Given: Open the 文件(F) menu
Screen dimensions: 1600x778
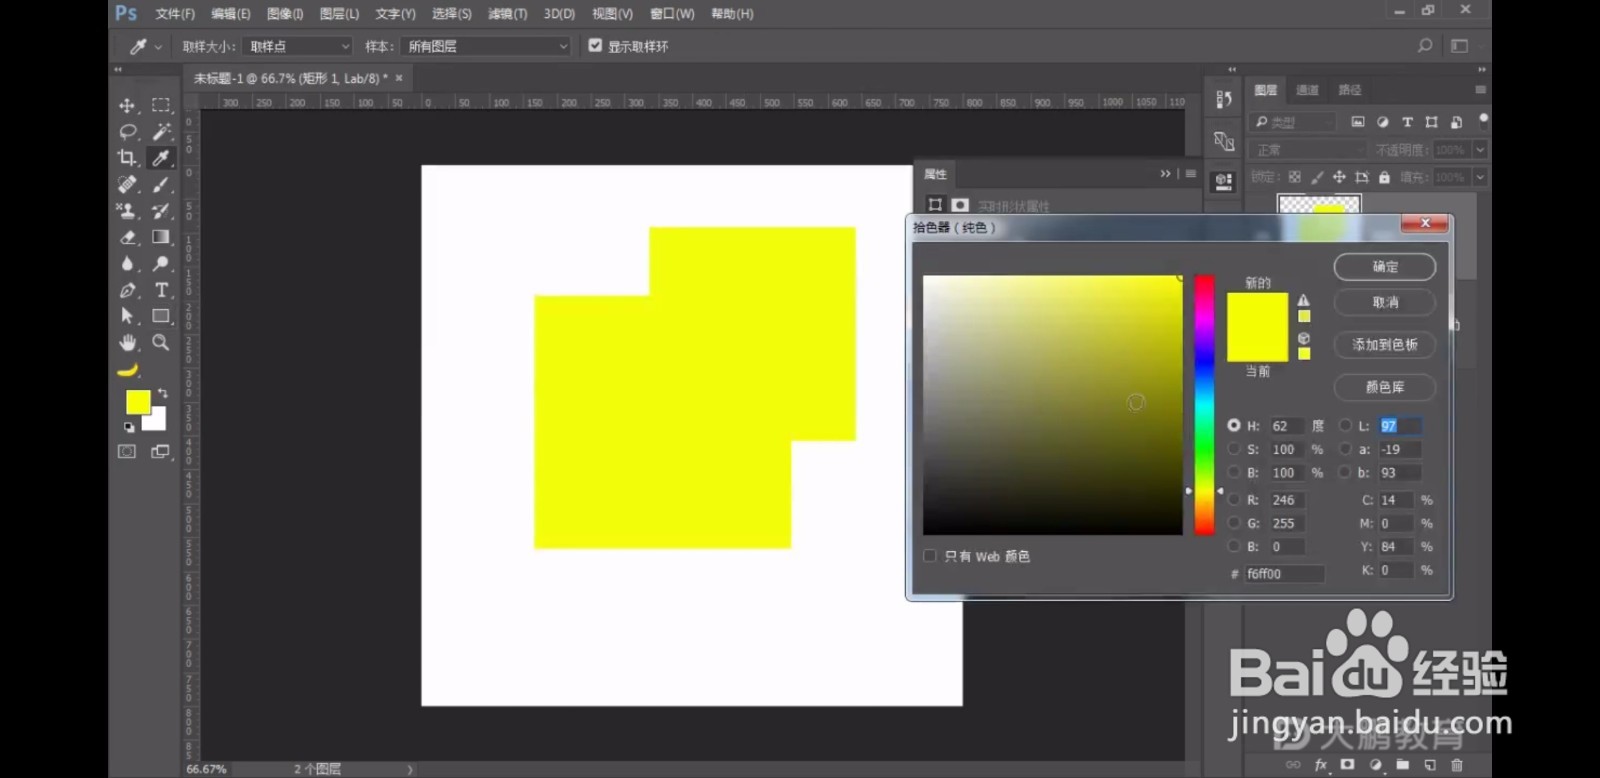Looking at the screenshot, I should (x=175, y=14).
